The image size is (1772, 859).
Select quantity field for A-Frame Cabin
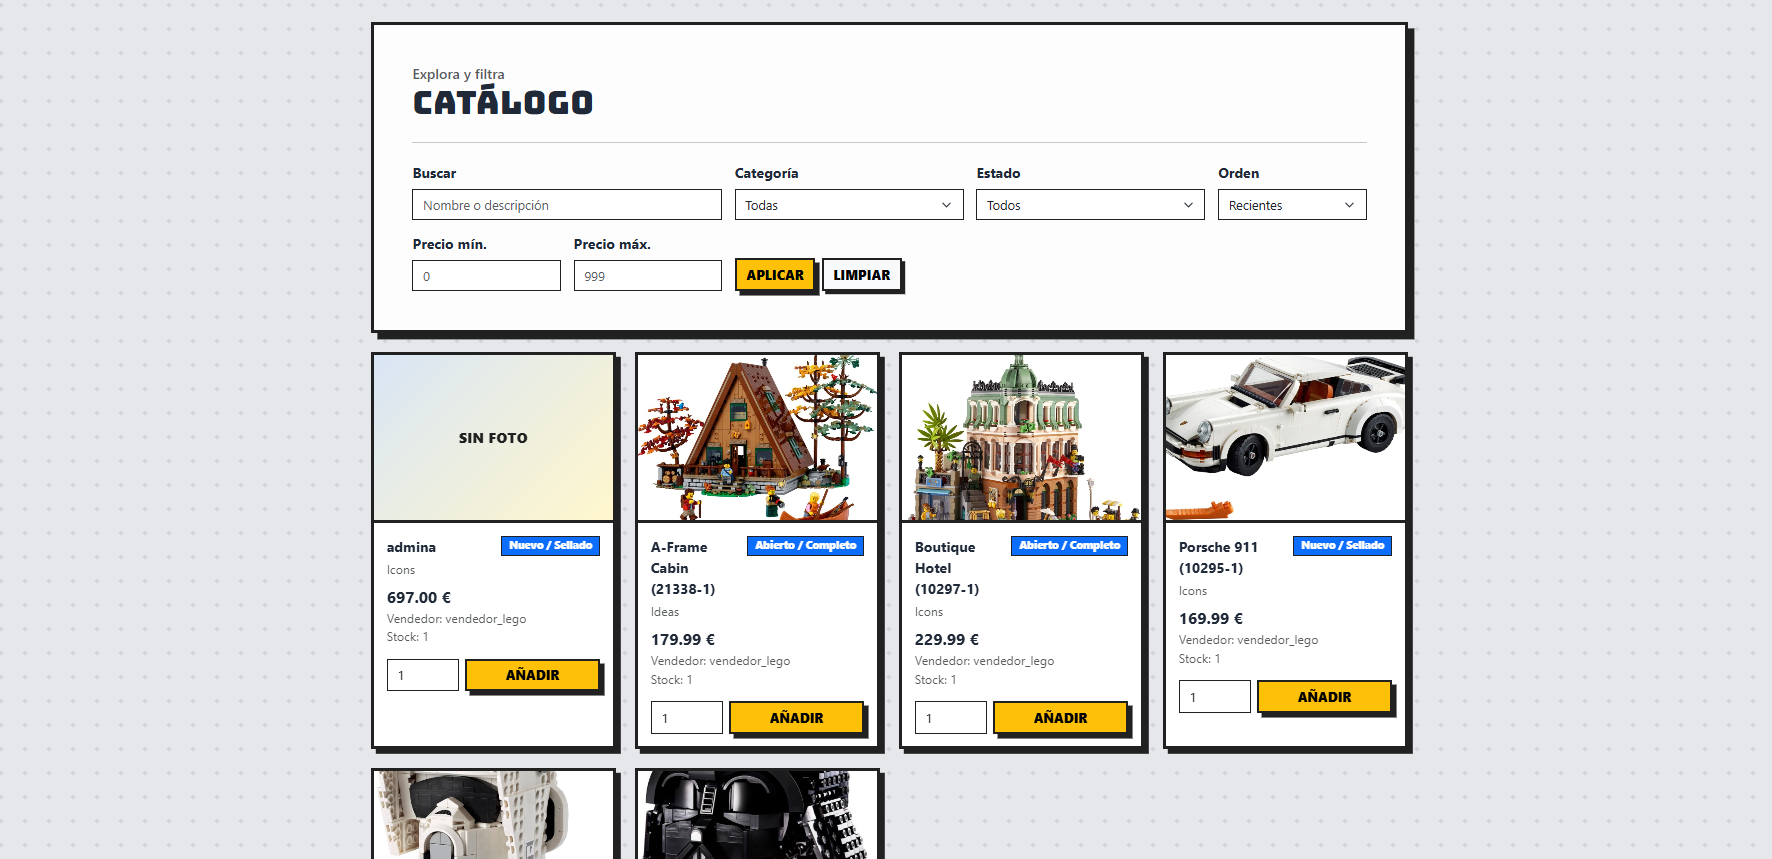[x=687, y=718]
